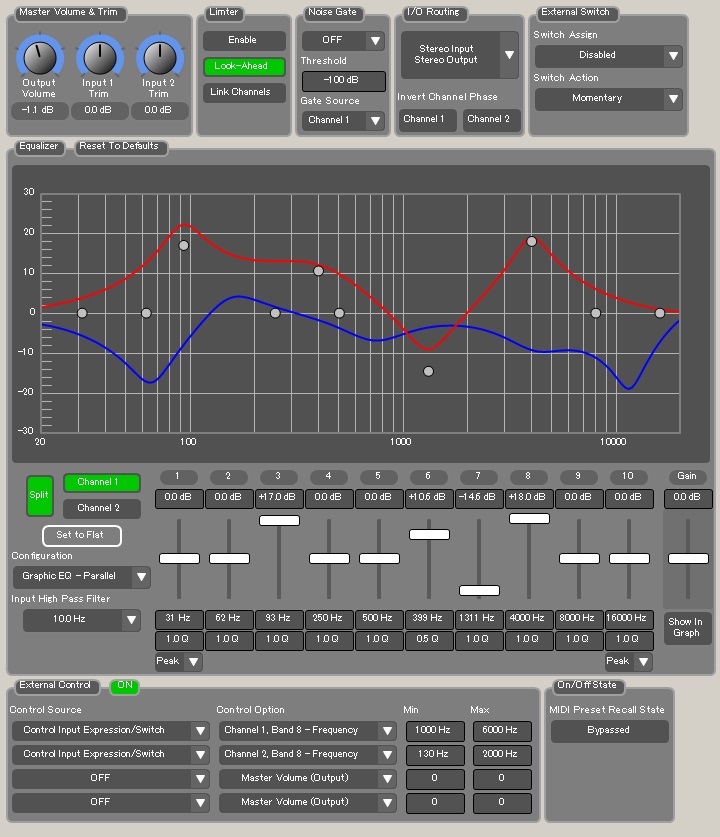The width and height of the screenshot is (720, 837).
Task: Select the Gain column label
Action: click(x=687, y=476)
